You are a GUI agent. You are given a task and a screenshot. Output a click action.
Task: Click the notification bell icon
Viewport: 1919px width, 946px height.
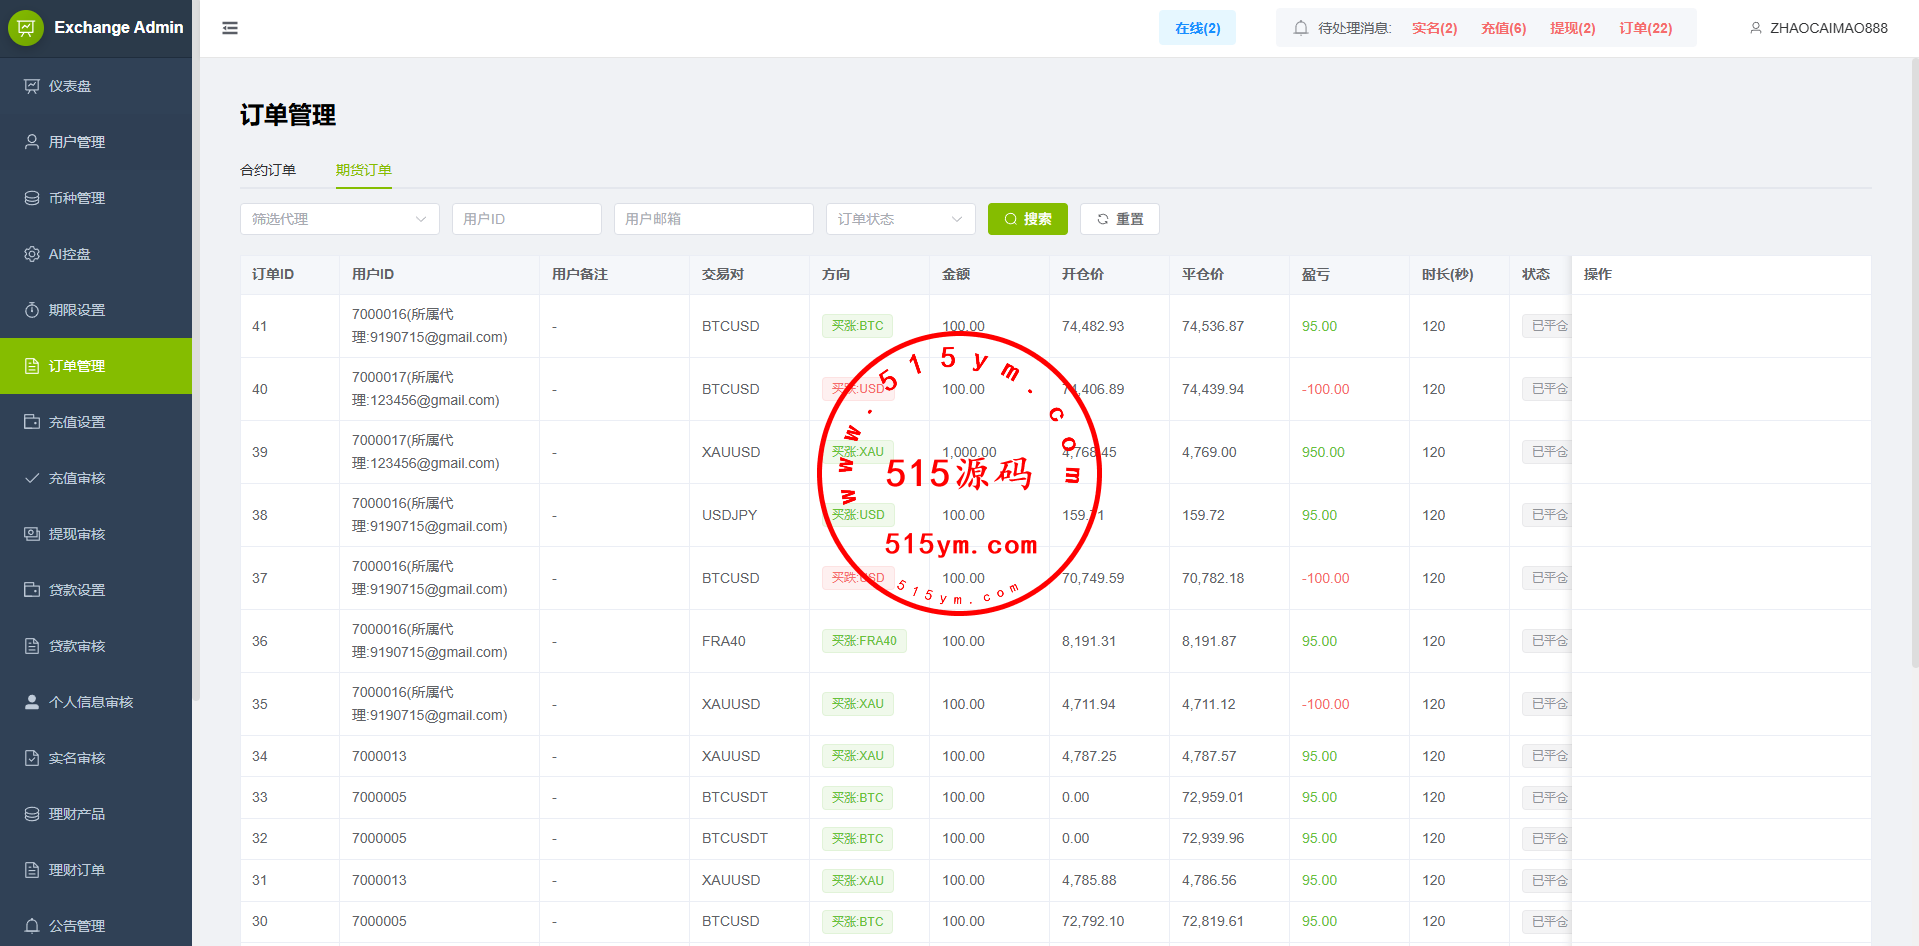pos(1300,28)
